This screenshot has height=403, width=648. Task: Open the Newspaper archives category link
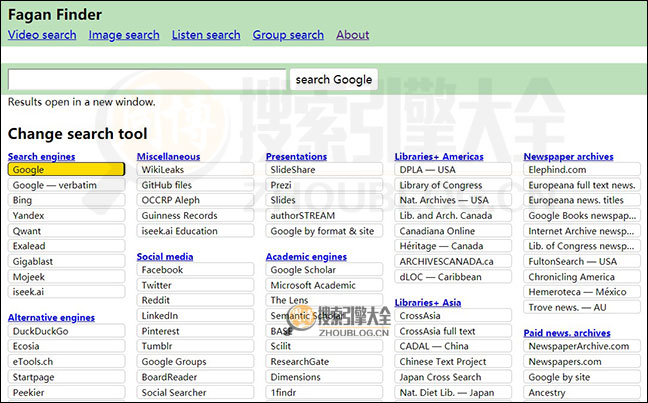[x=568, y=157]
